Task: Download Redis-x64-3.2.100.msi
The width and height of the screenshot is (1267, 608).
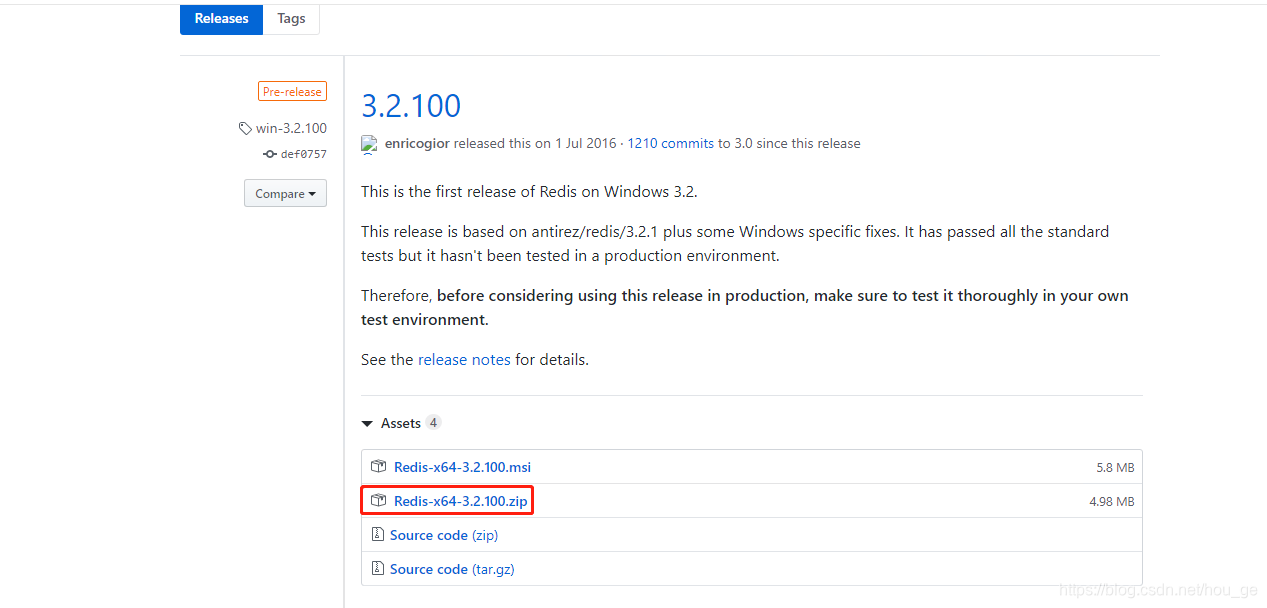Action: click(462, 467)
